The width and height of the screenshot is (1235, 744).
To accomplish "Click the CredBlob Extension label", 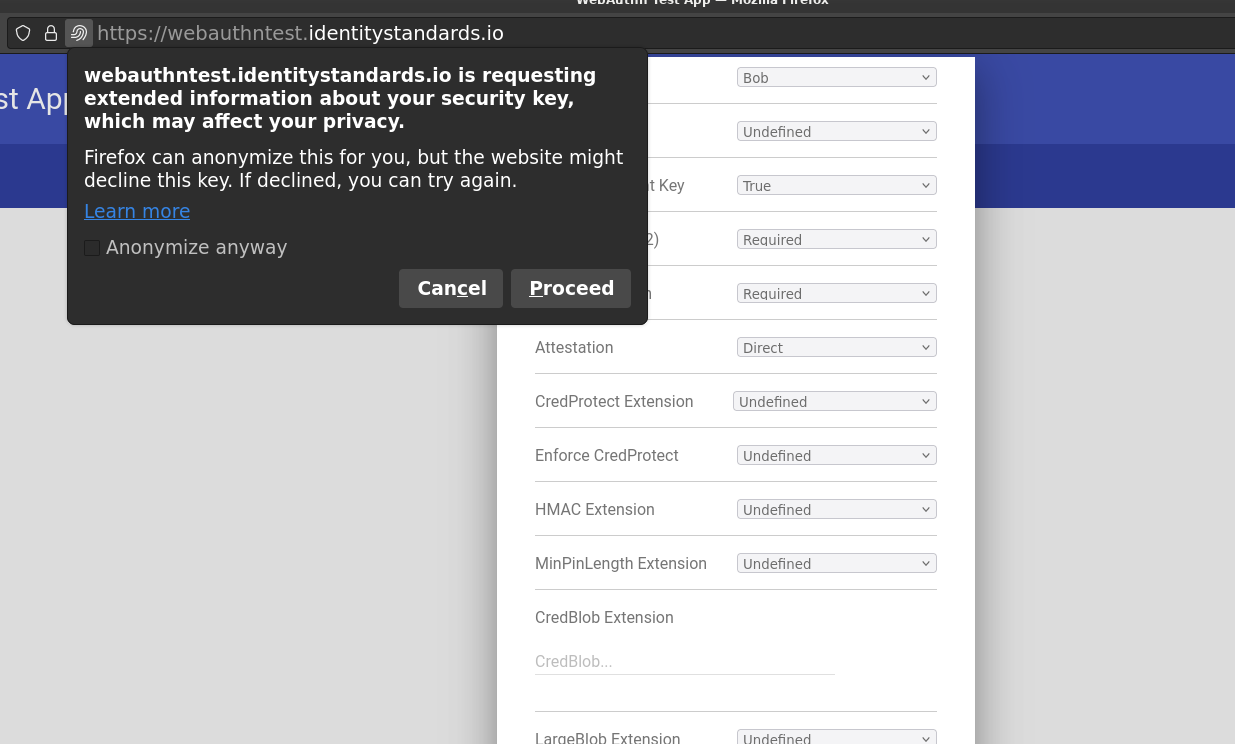I will coord(604,617).
